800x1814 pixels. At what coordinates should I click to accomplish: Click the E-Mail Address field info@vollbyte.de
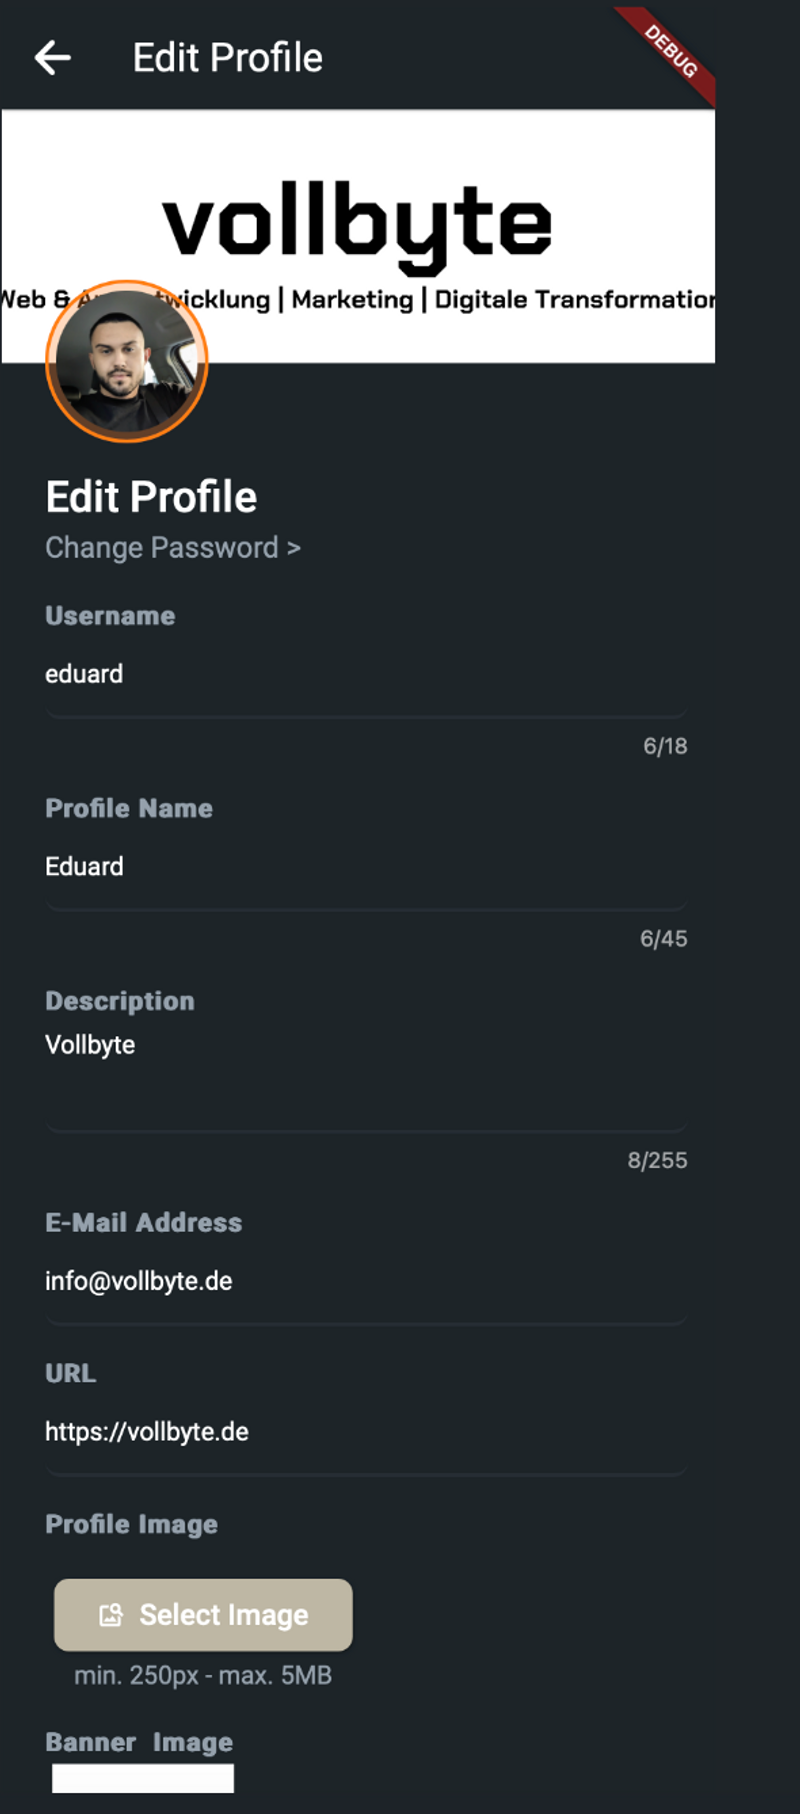[365, 1282]
